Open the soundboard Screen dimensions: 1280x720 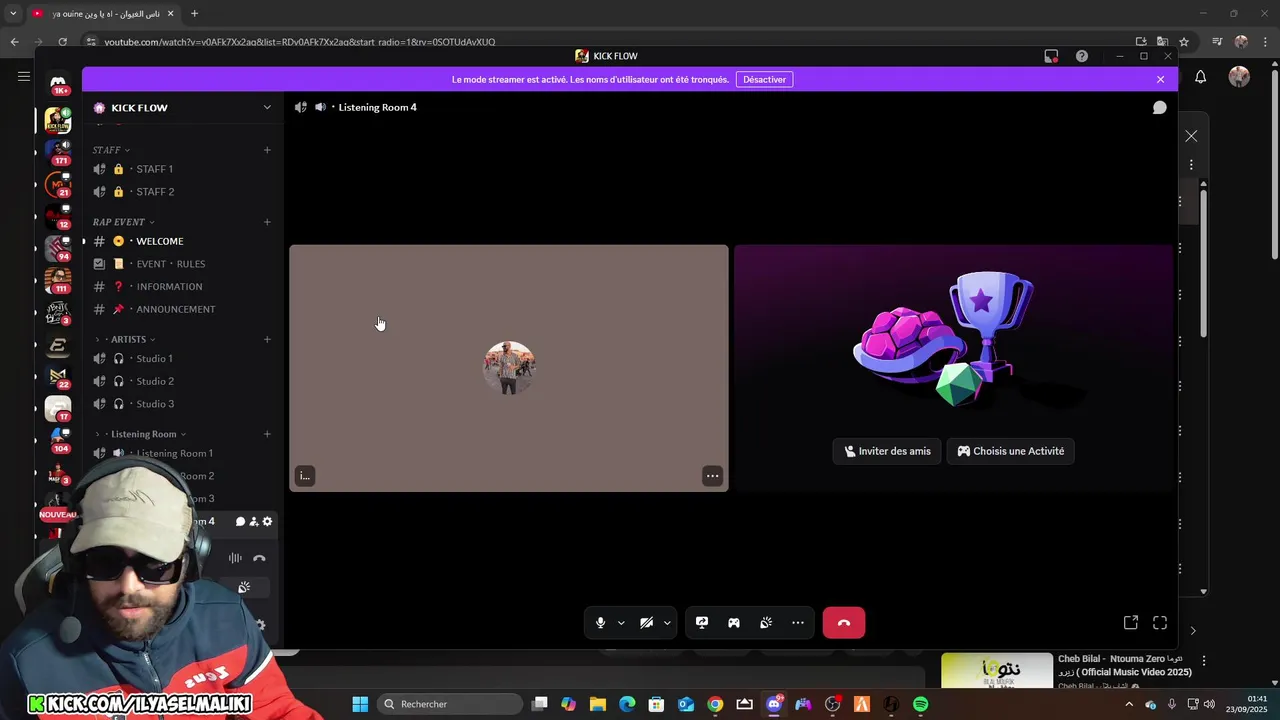click(766, 622)
